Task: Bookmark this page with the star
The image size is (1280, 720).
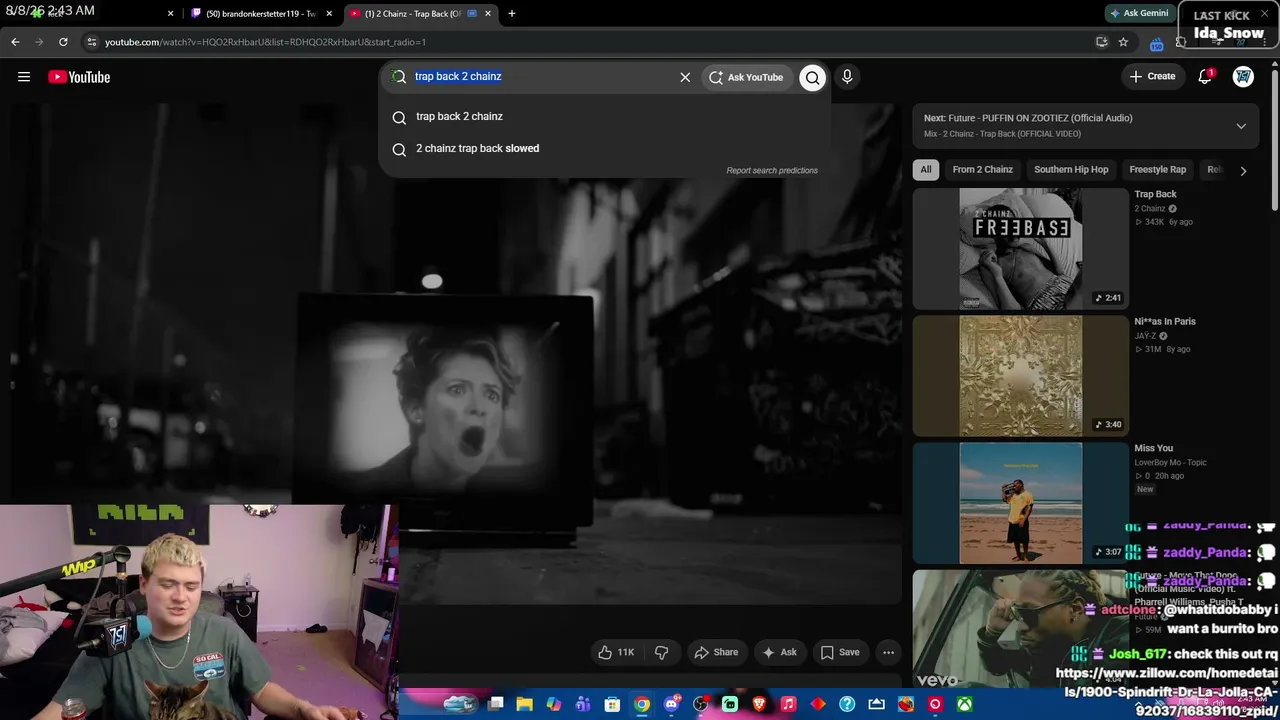Action: click(x=1123, y=42)
